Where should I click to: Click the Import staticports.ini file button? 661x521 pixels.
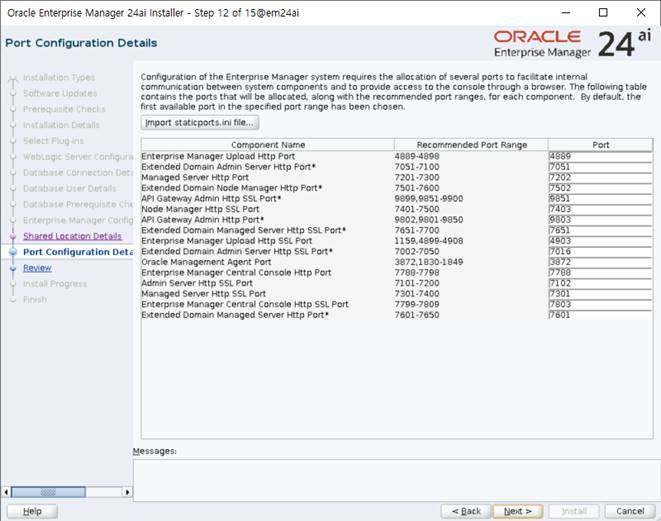pyautogui.click(x=200, y=123)
